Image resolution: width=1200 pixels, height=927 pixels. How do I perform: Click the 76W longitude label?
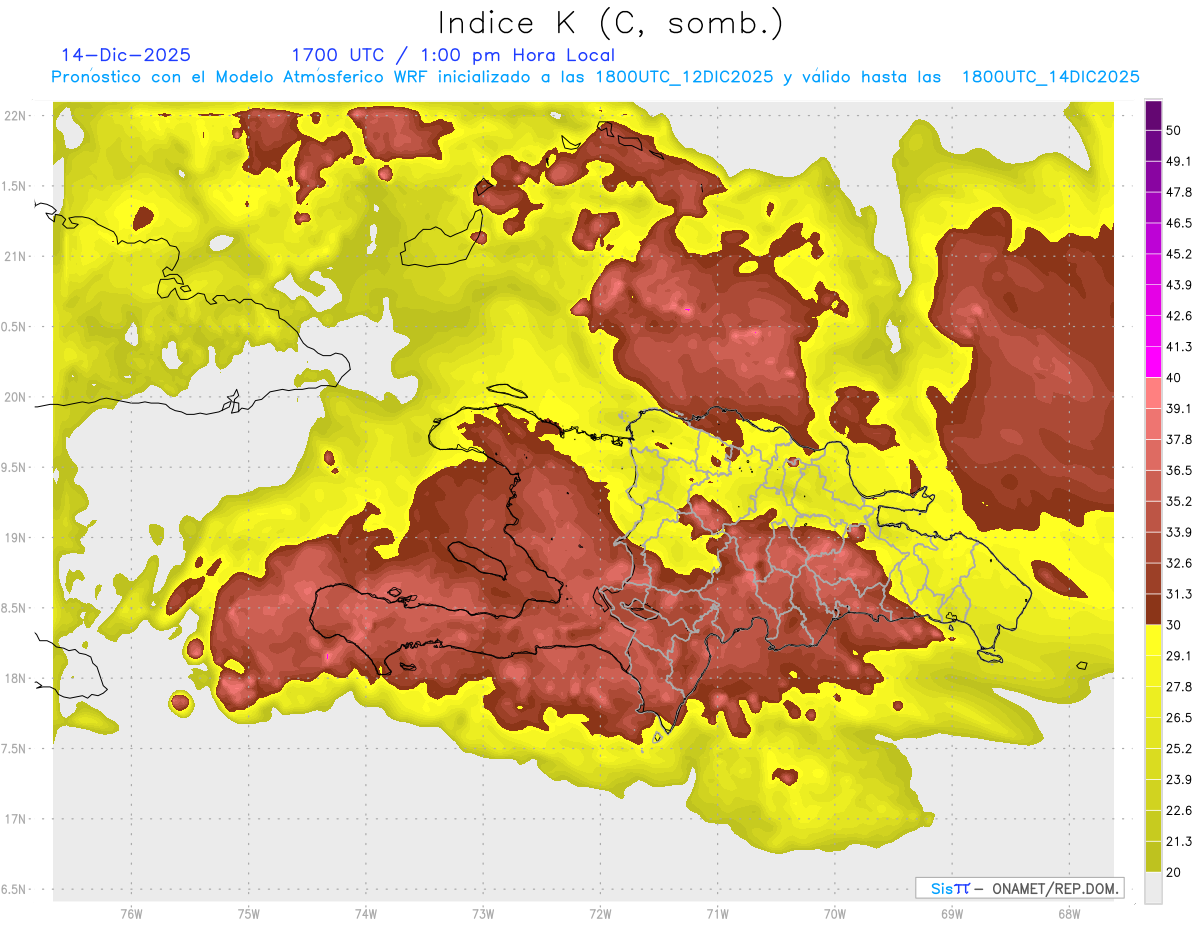[x=131, y=913]
